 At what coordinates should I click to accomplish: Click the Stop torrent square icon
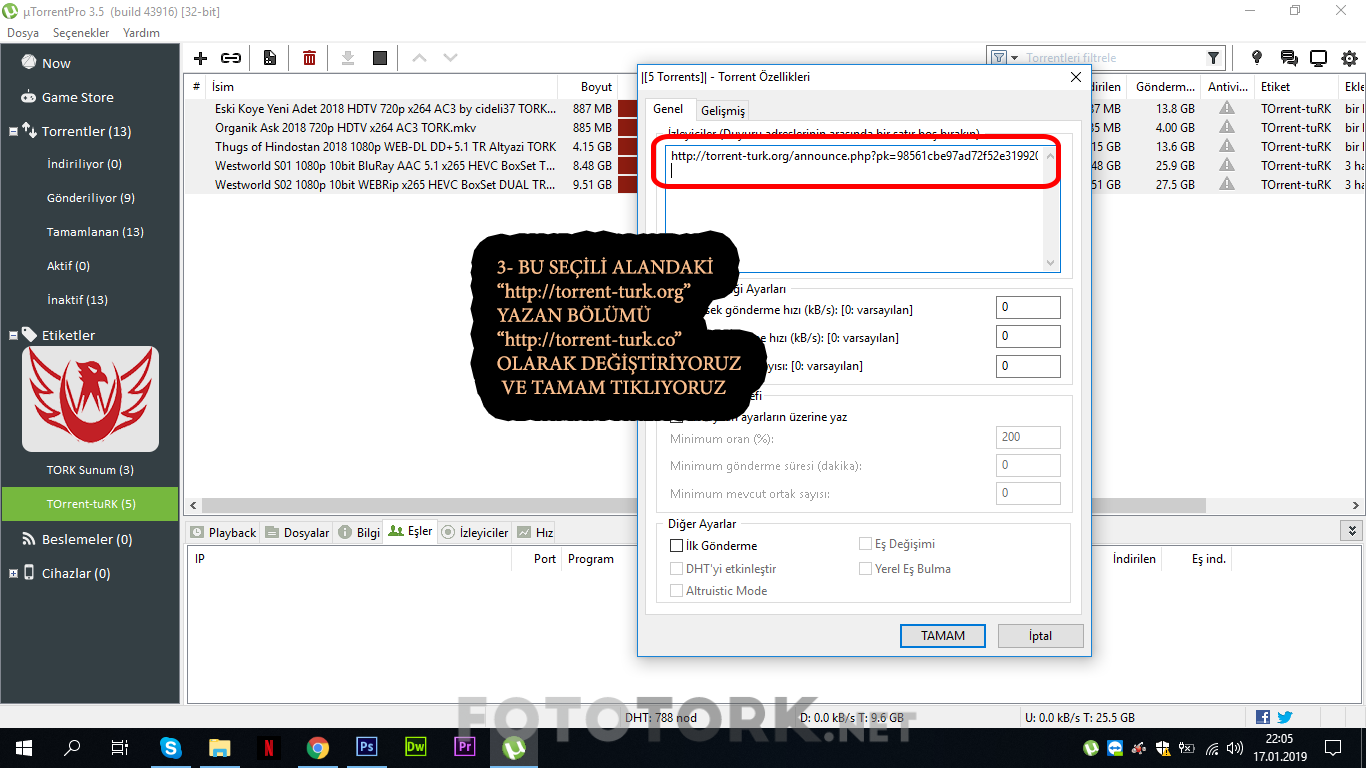[380, 58]
